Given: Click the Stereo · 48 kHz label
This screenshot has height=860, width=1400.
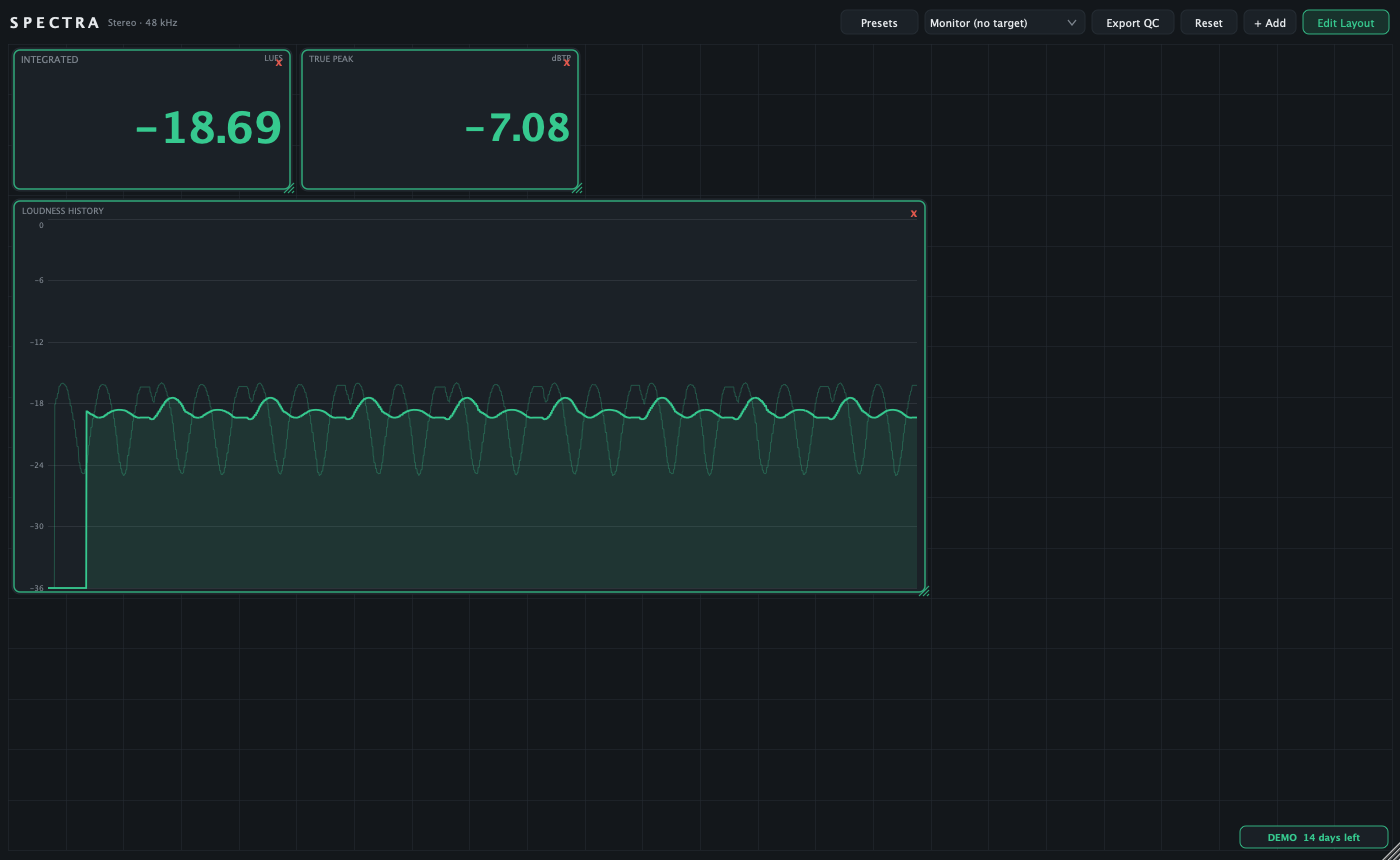Looking at the screenshot, I should click(142, 22).
